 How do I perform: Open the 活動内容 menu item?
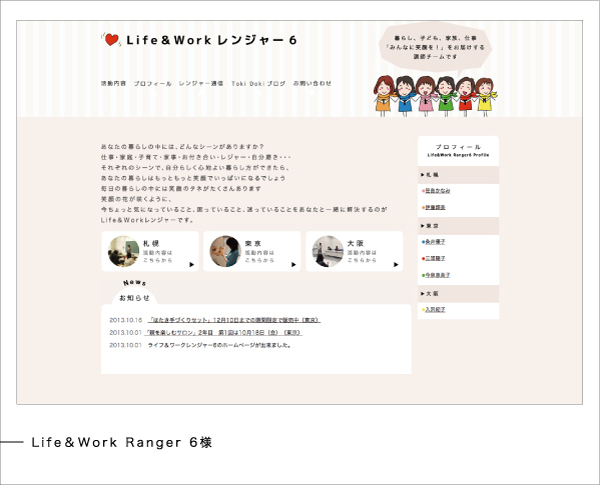pyautogui.click(x=113, y=83)
